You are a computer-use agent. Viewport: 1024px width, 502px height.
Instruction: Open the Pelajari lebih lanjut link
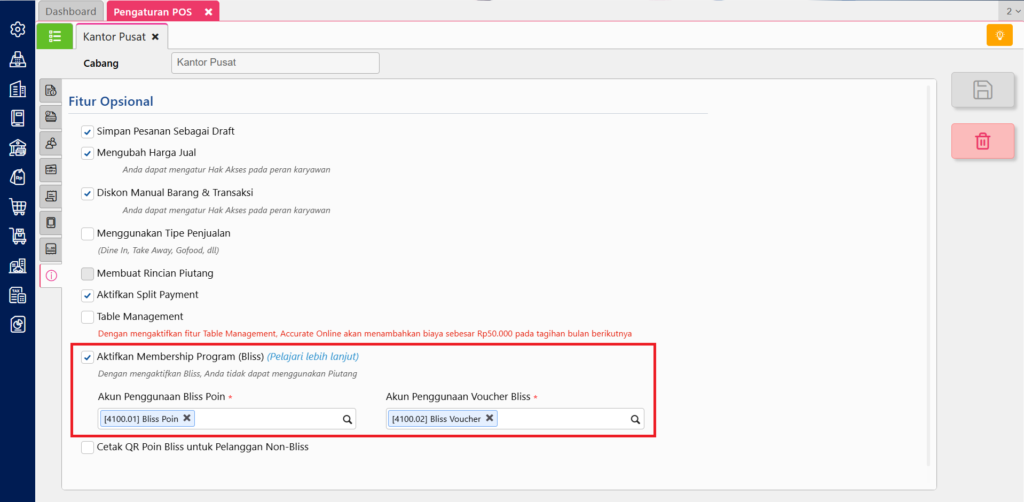click(x=312, y=357)
